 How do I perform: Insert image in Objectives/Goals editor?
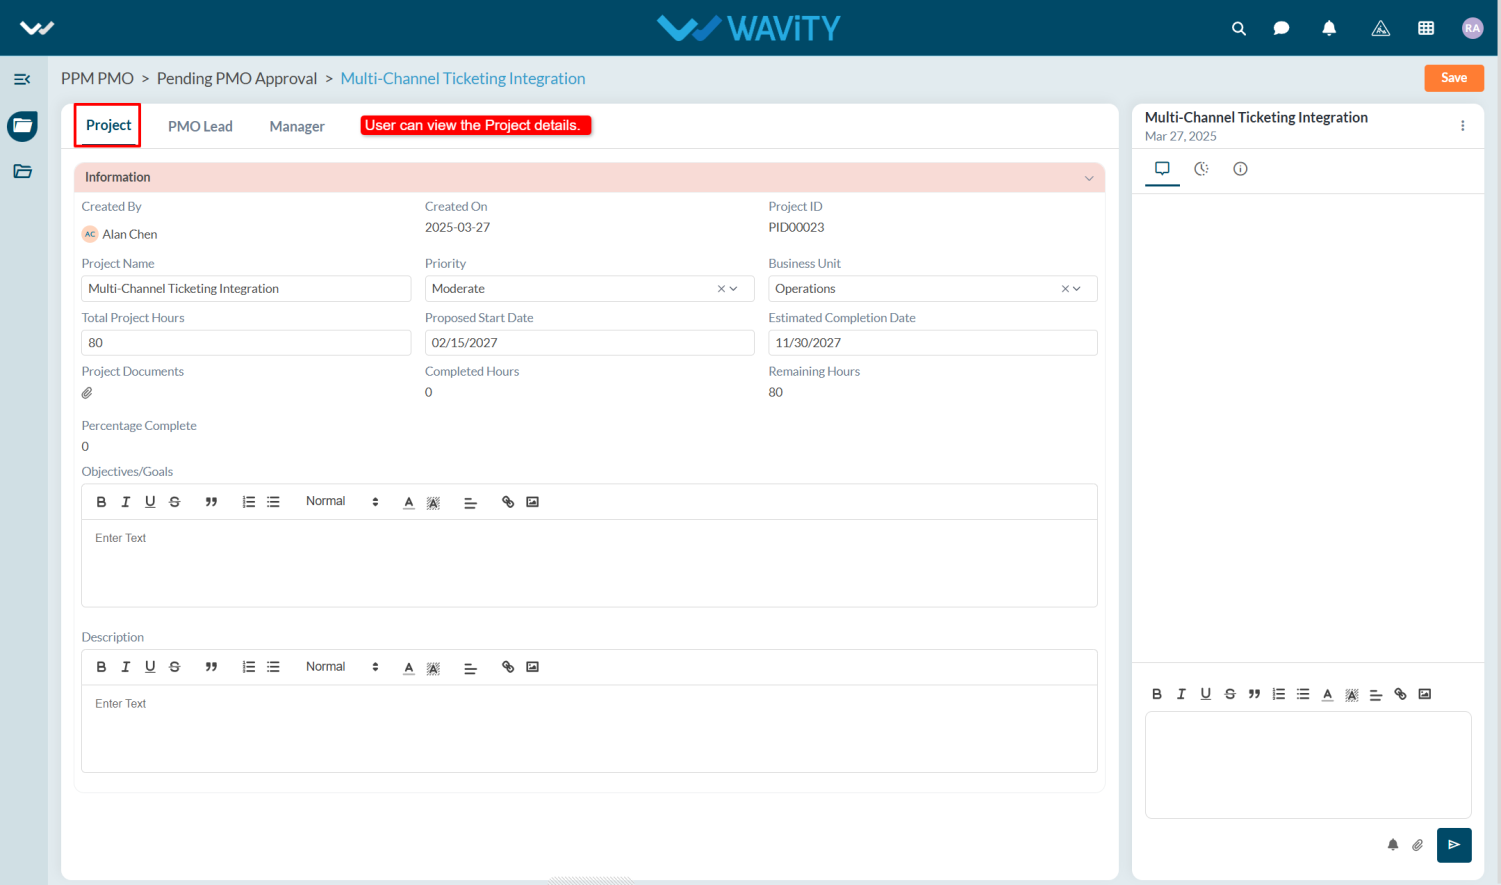point(532,502)
